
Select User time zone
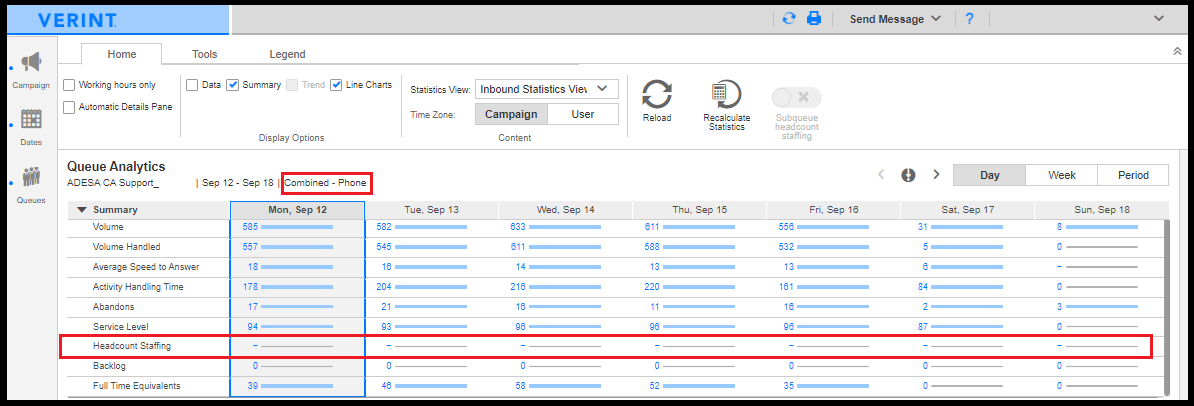(583, 114)
